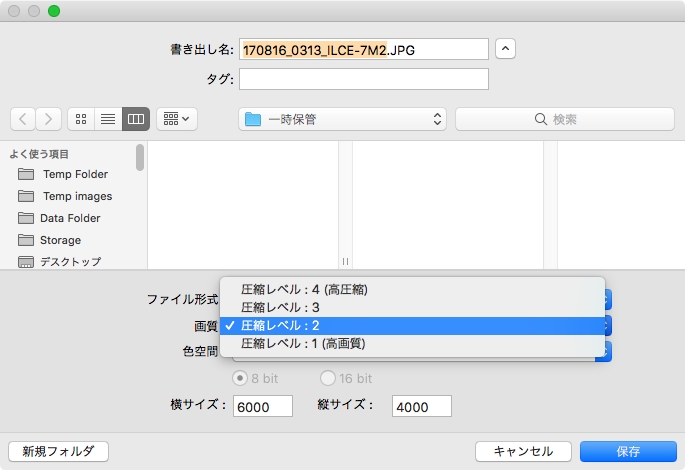
Task: Click the green zoom window button
Action: click(54, 11)
